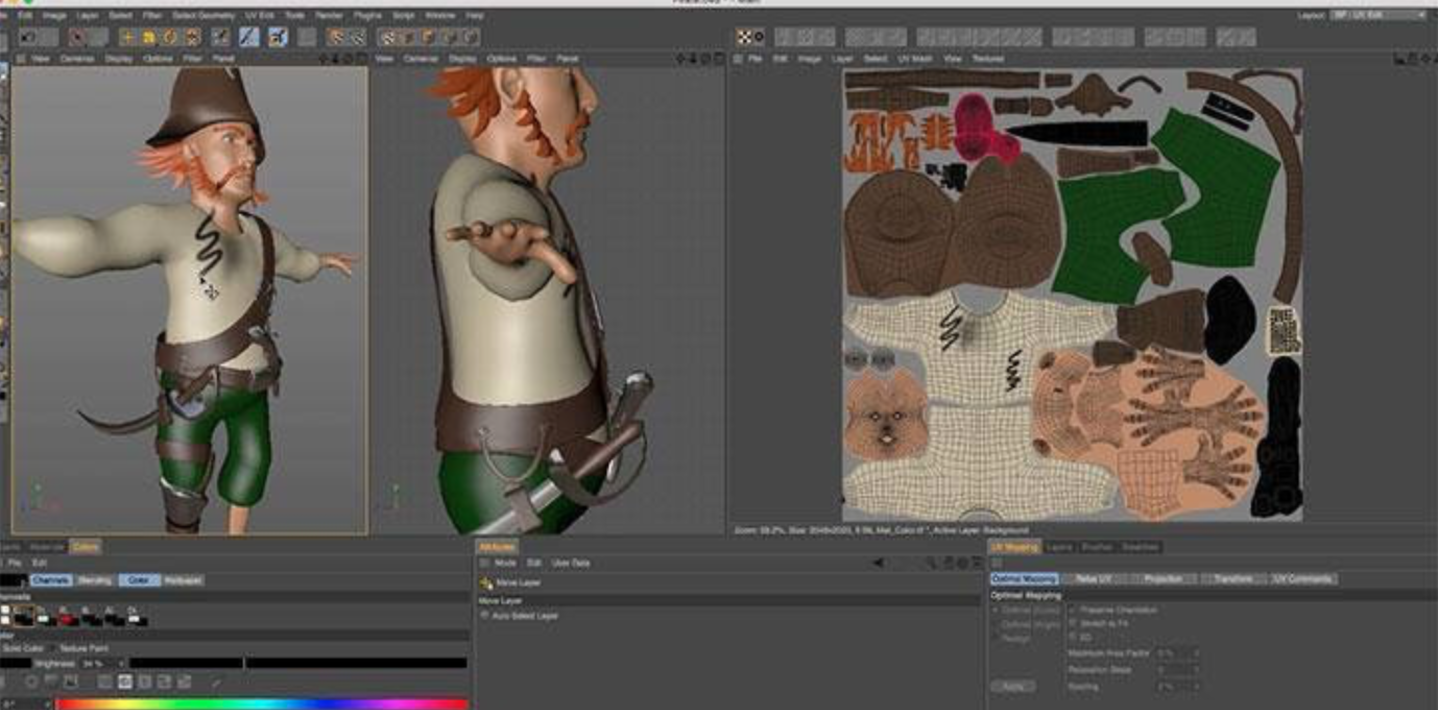
Task: Open UV Mesh menu in texture view
Action: [x=915, y=59]
